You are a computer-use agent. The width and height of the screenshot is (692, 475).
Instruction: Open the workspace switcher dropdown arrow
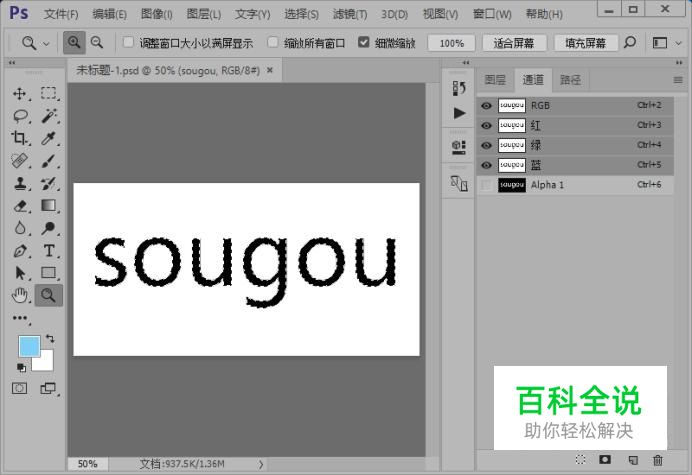[x=679, y=44]
